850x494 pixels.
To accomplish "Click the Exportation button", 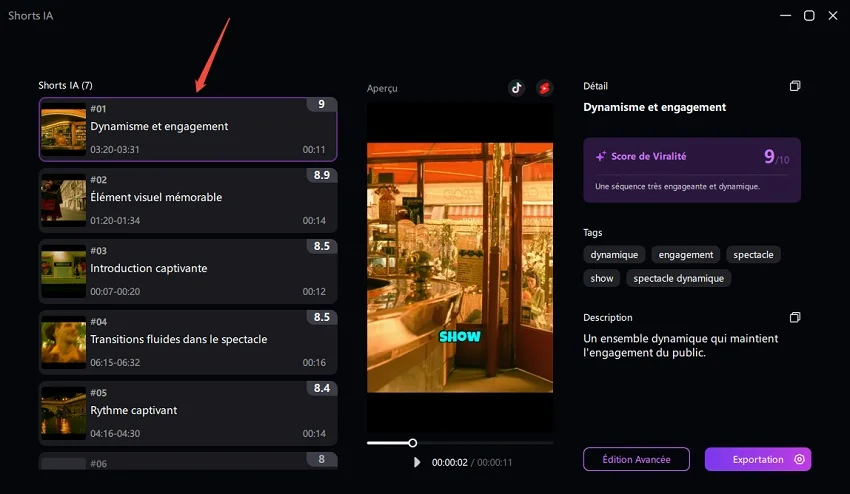I will tap(757, 459).
